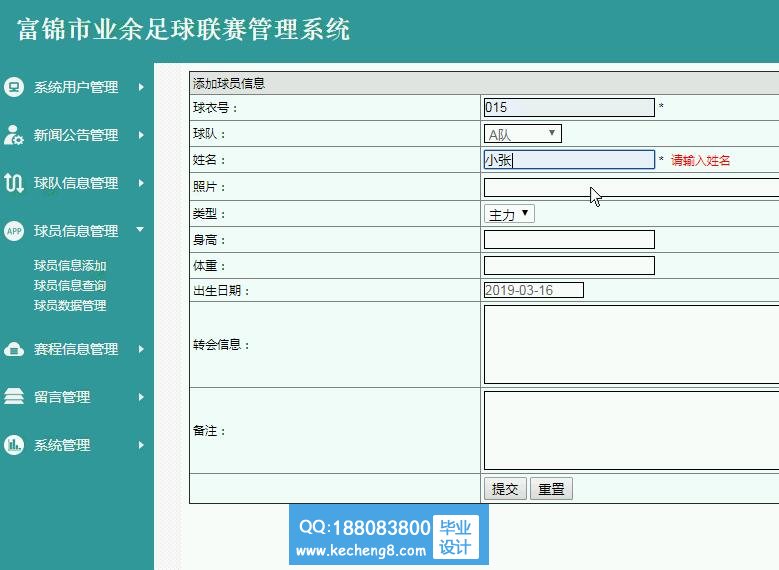This screenshot has width=779, height=570.
Task: Click the APP icon beside 球员信息管理
Action: (14, 231)
